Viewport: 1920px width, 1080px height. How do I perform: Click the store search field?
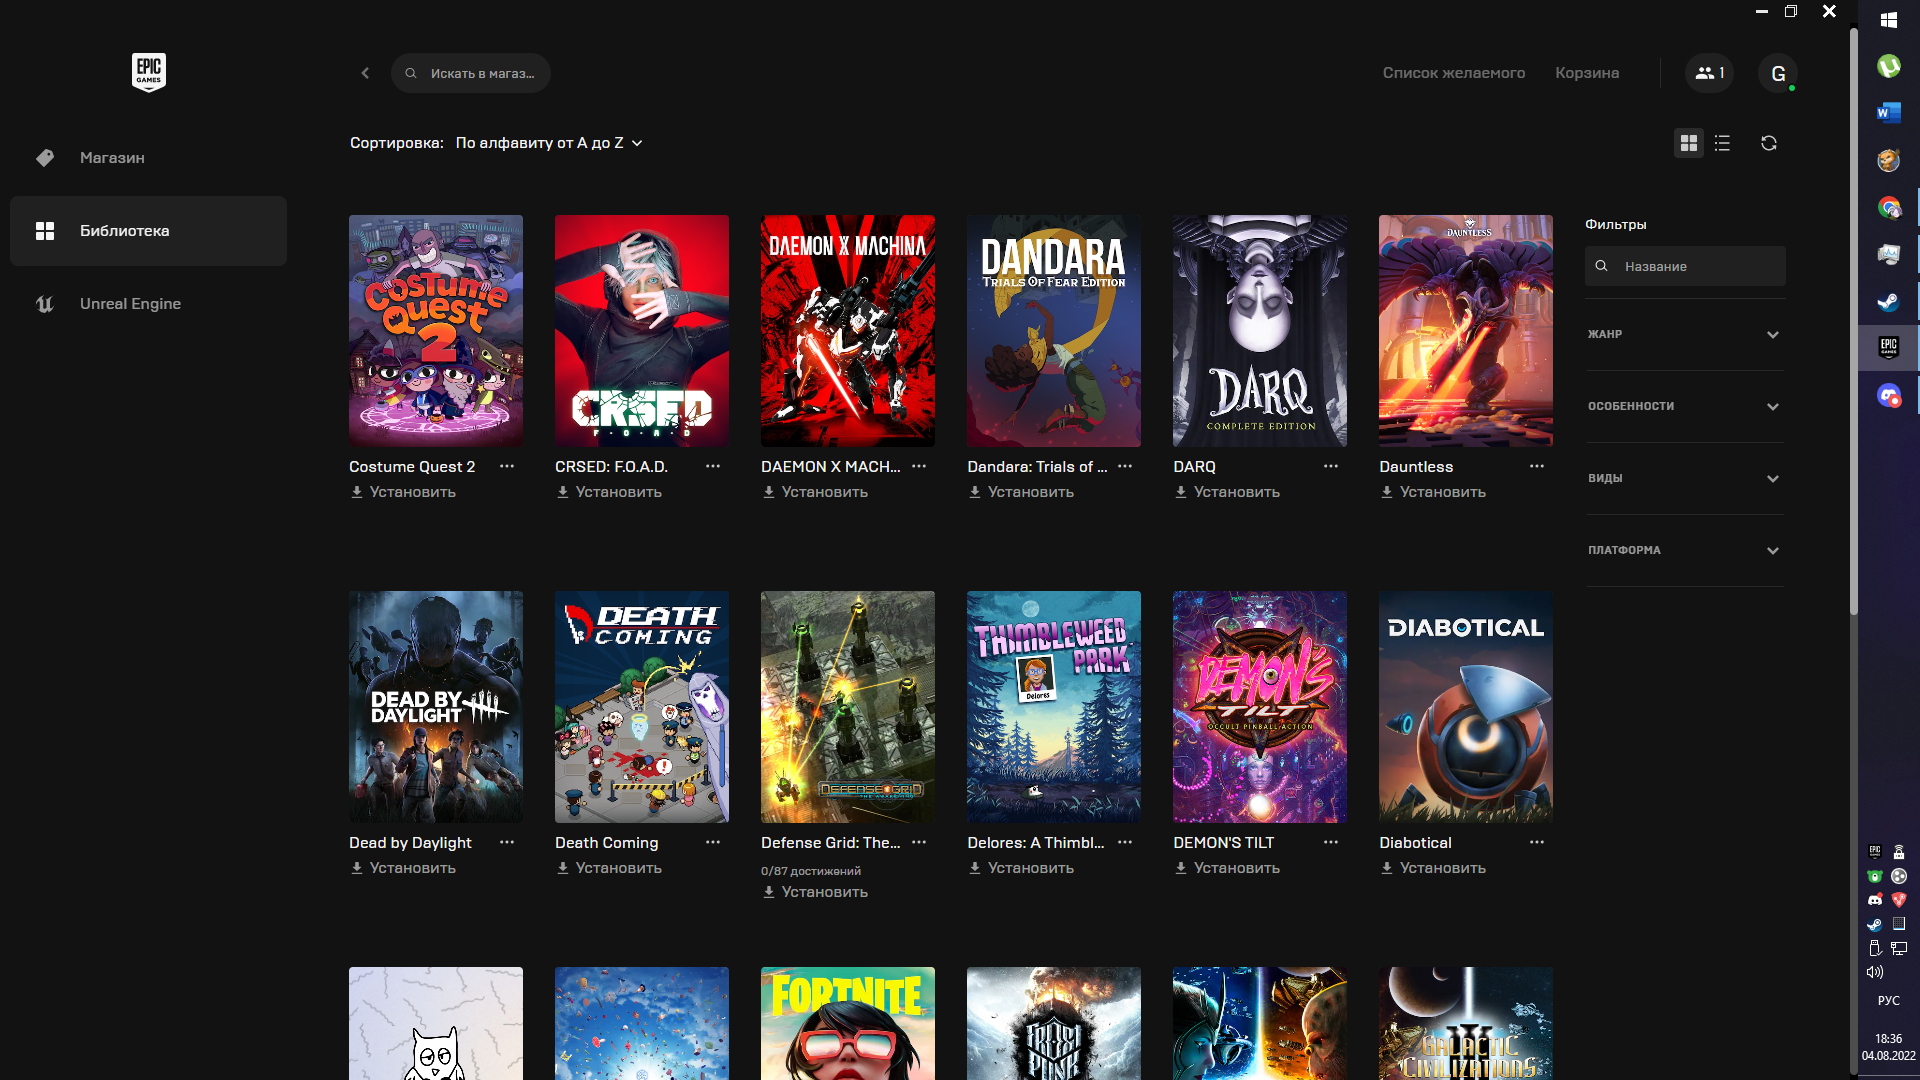coord(471,73)
